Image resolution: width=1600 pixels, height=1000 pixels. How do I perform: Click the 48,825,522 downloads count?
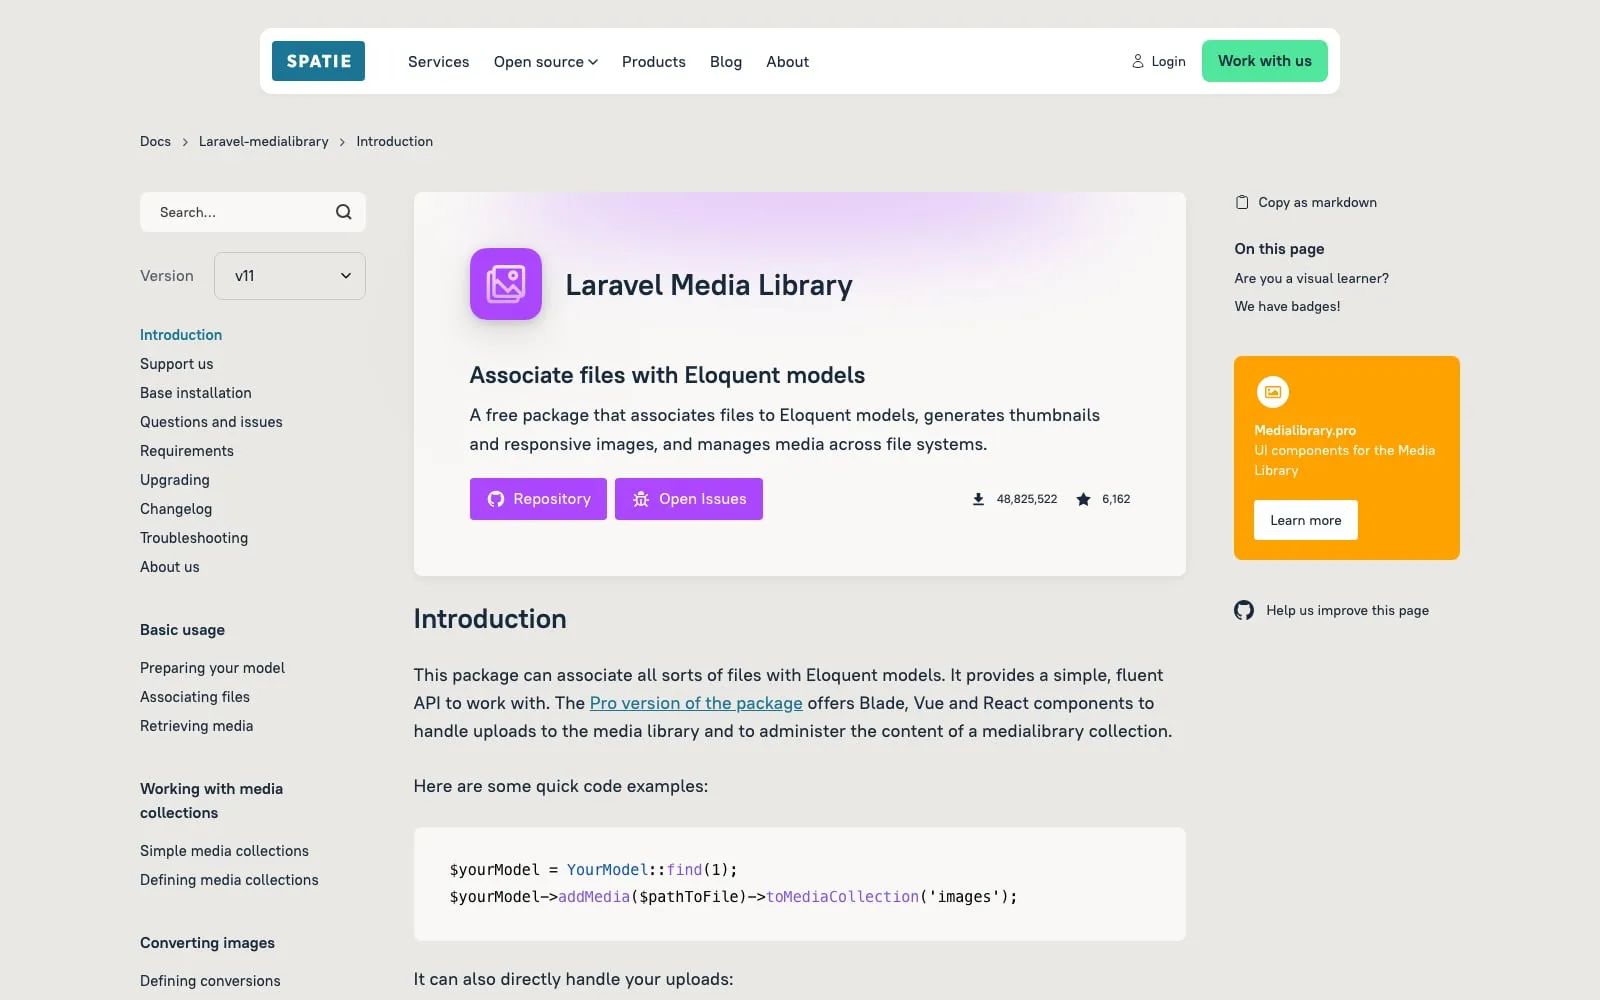[x=1027, y=499]
